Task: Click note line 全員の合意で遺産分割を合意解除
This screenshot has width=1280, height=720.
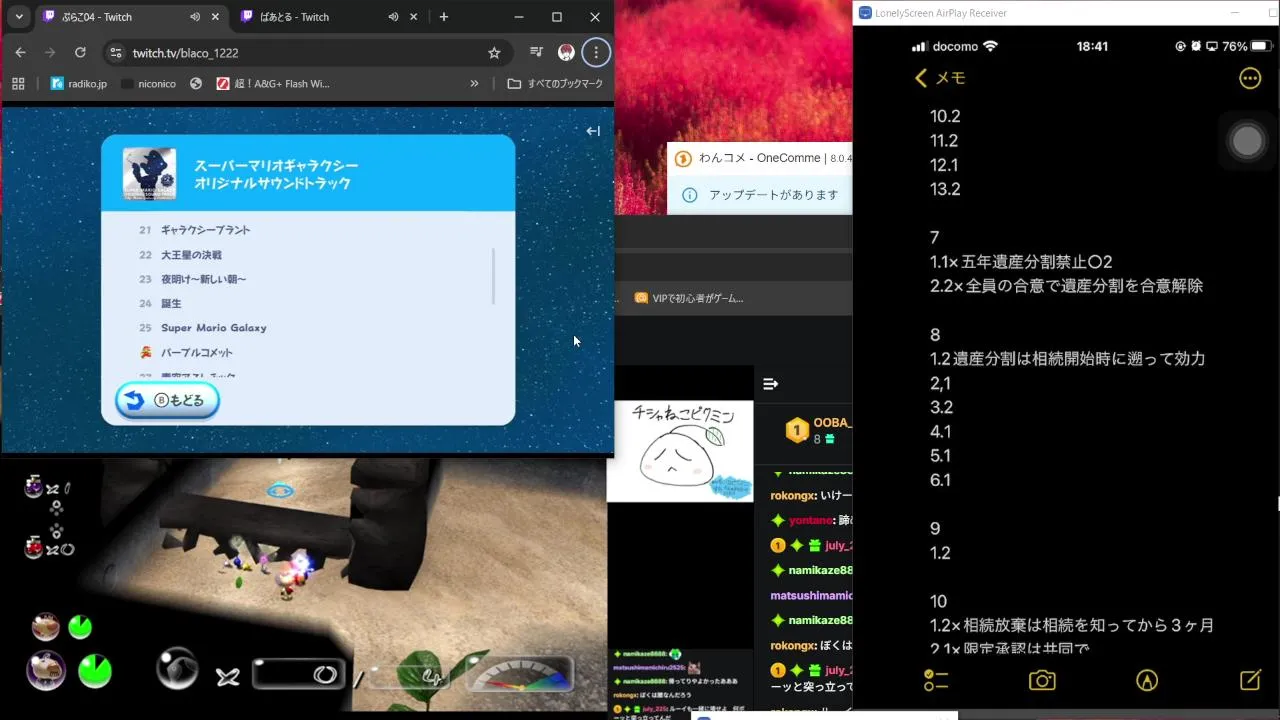Action: point(1066,286)
